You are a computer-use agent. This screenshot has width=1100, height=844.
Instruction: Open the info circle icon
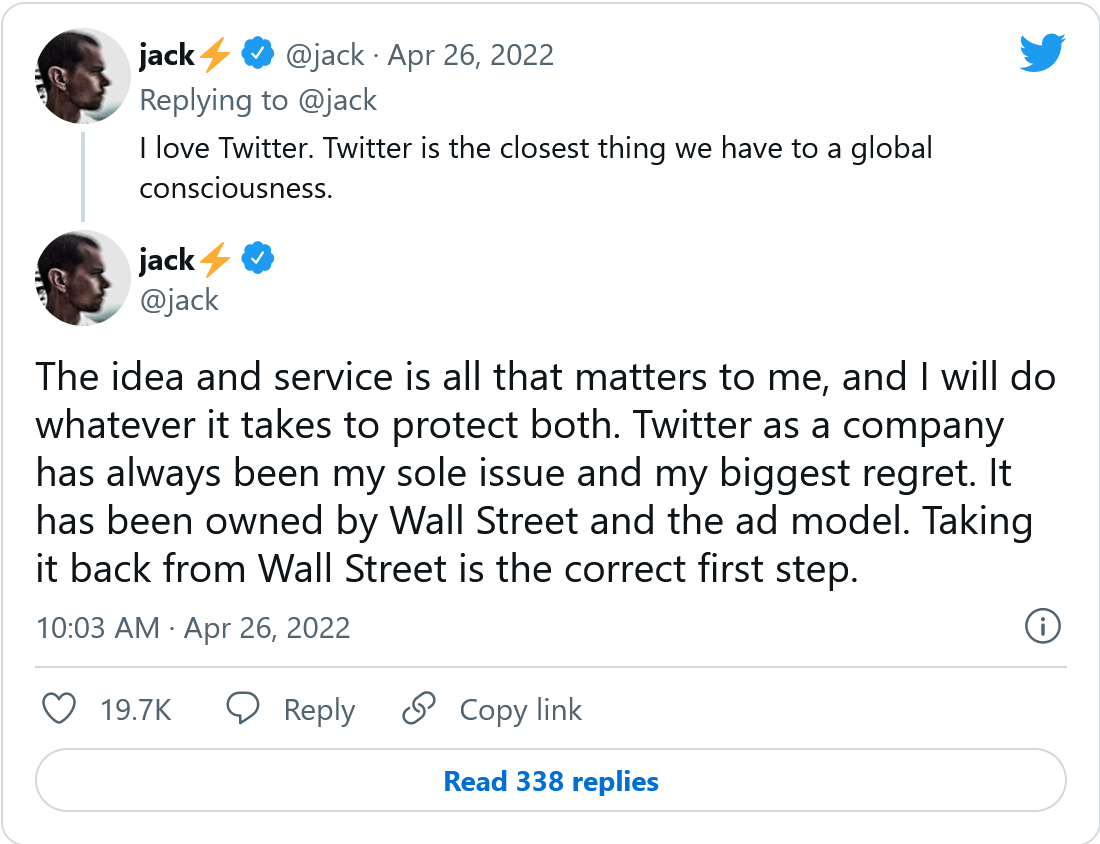pos(1043,627)
